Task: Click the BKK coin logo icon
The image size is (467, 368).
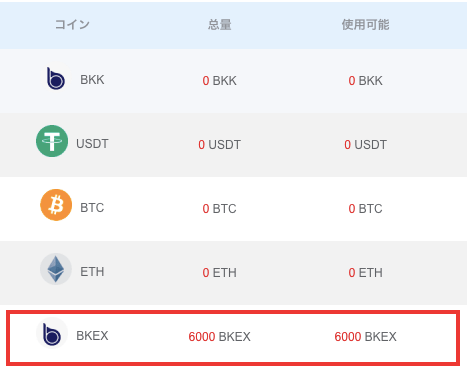Action: 56,79
